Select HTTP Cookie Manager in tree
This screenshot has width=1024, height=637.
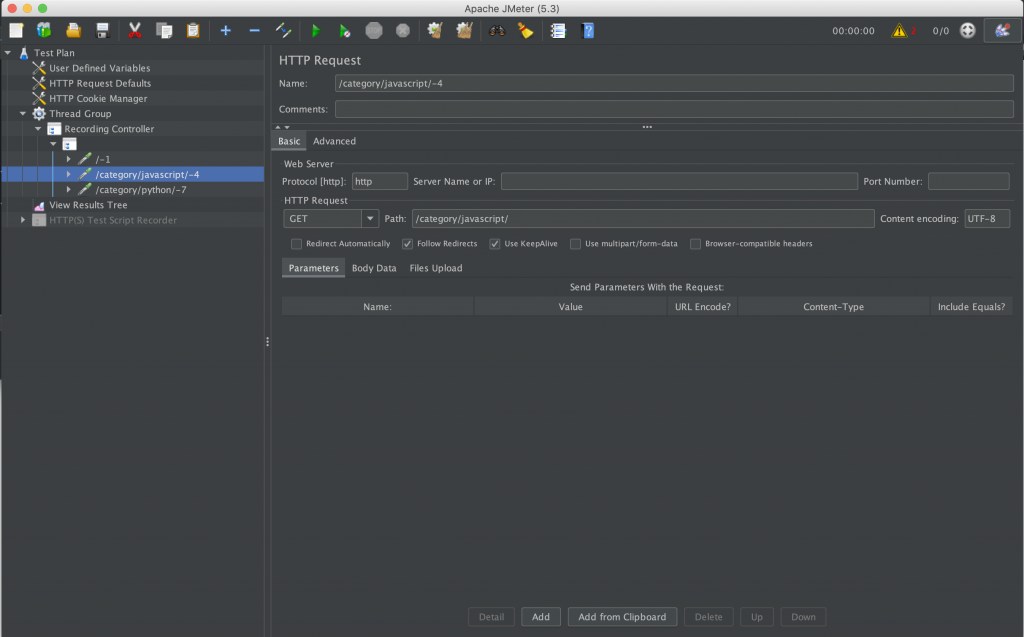pyautogui.click(x=98, y=99)
